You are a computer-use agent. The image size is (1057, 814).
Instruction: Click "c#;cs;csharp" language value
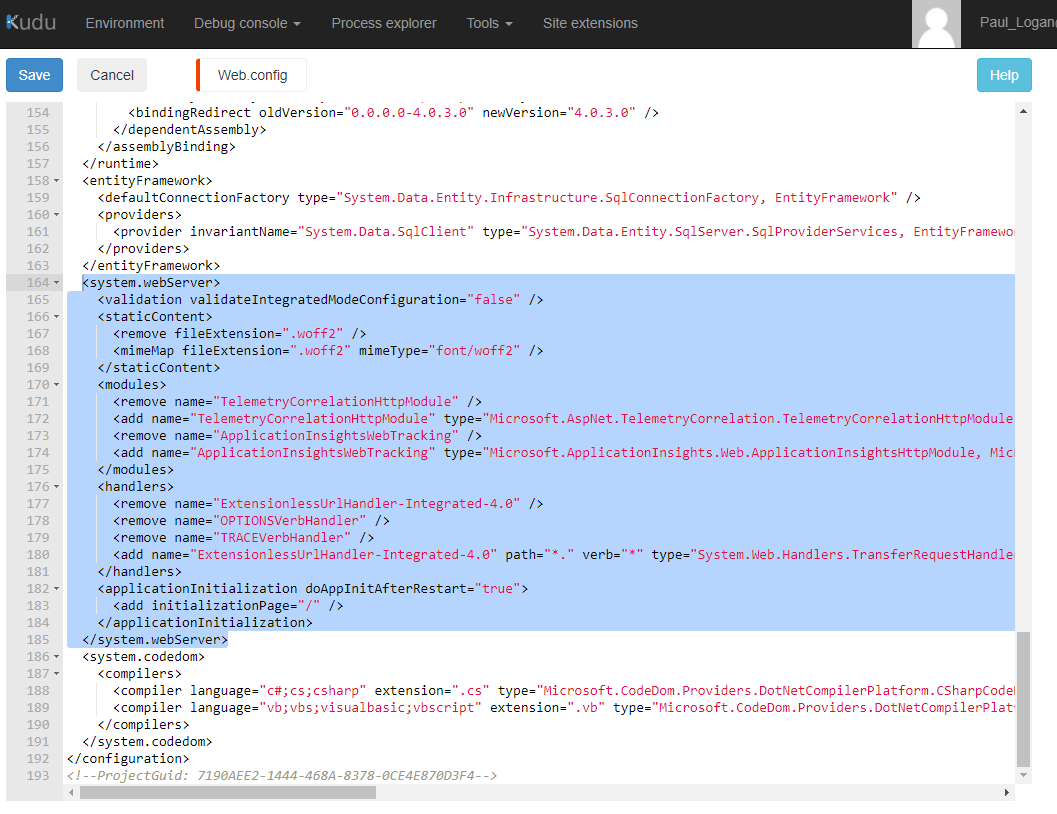pyautogui.click(x=313, y=691)
